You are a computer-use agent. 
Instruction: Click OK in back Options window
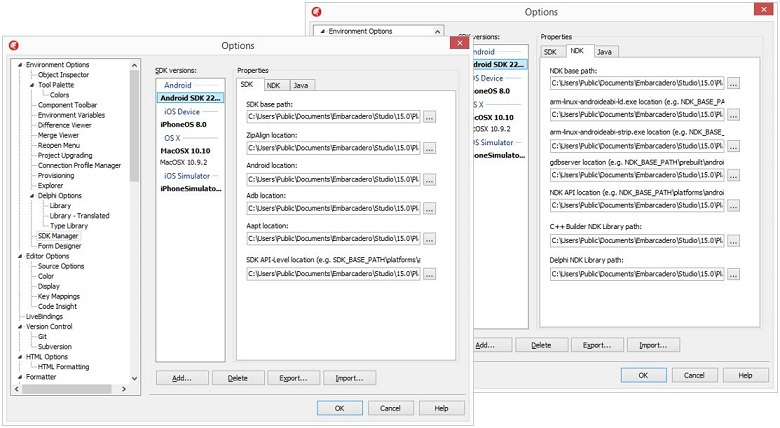coord(643,375)
